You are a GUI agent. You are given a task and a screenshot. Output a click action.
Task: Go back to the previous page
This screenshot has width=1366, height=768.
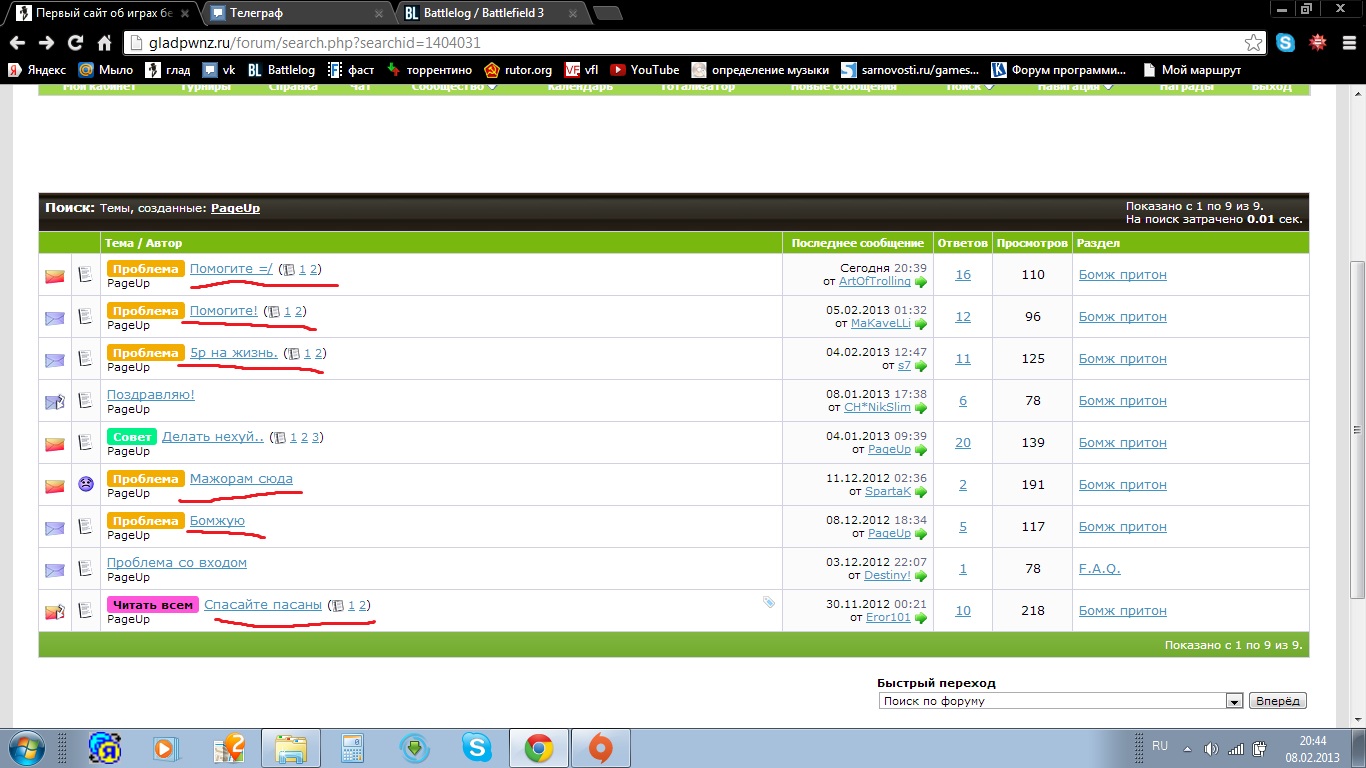click(x=17, y=43)
